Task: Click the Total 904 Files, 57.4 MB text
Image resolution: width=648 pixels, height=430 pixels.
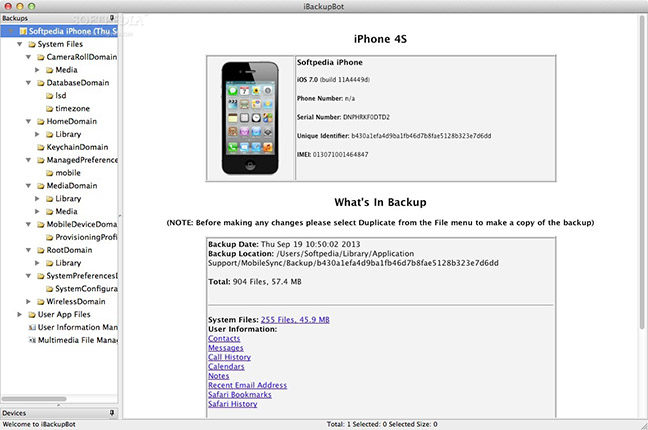Action: tap(255, 282)
